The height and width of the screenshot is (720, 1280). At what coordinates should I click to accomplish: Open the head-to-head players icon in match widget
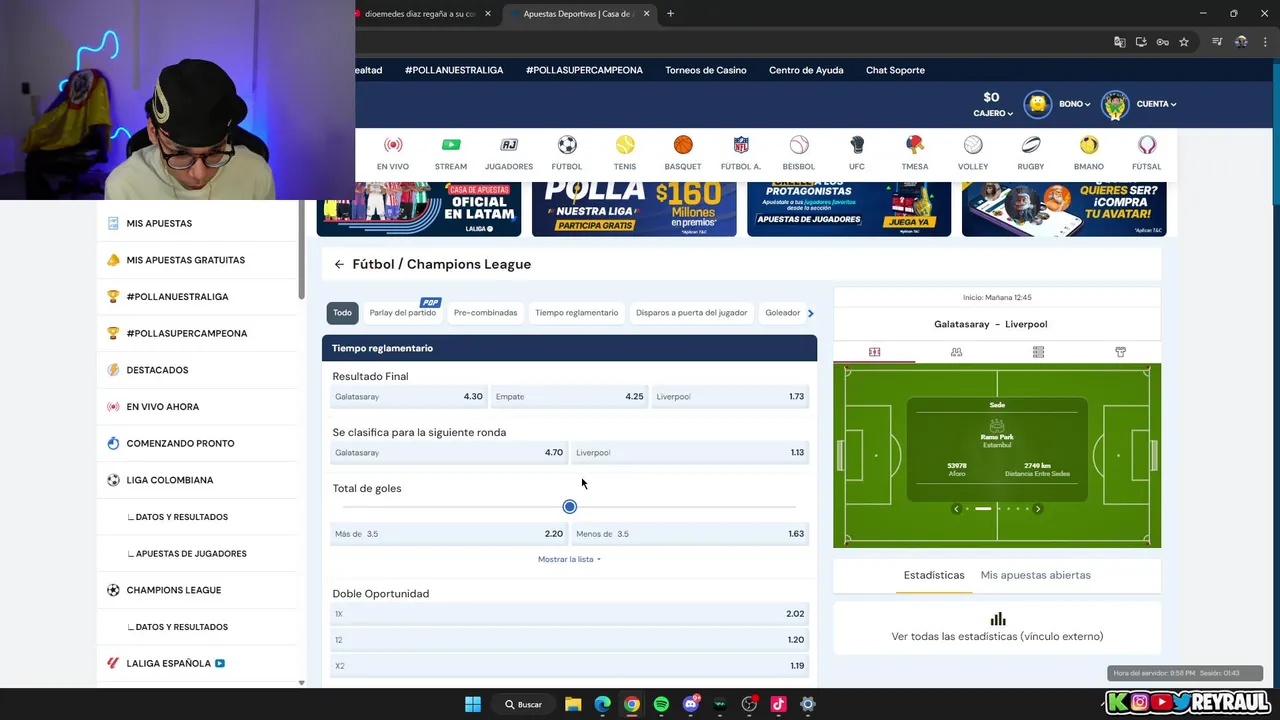click(956, 352)
